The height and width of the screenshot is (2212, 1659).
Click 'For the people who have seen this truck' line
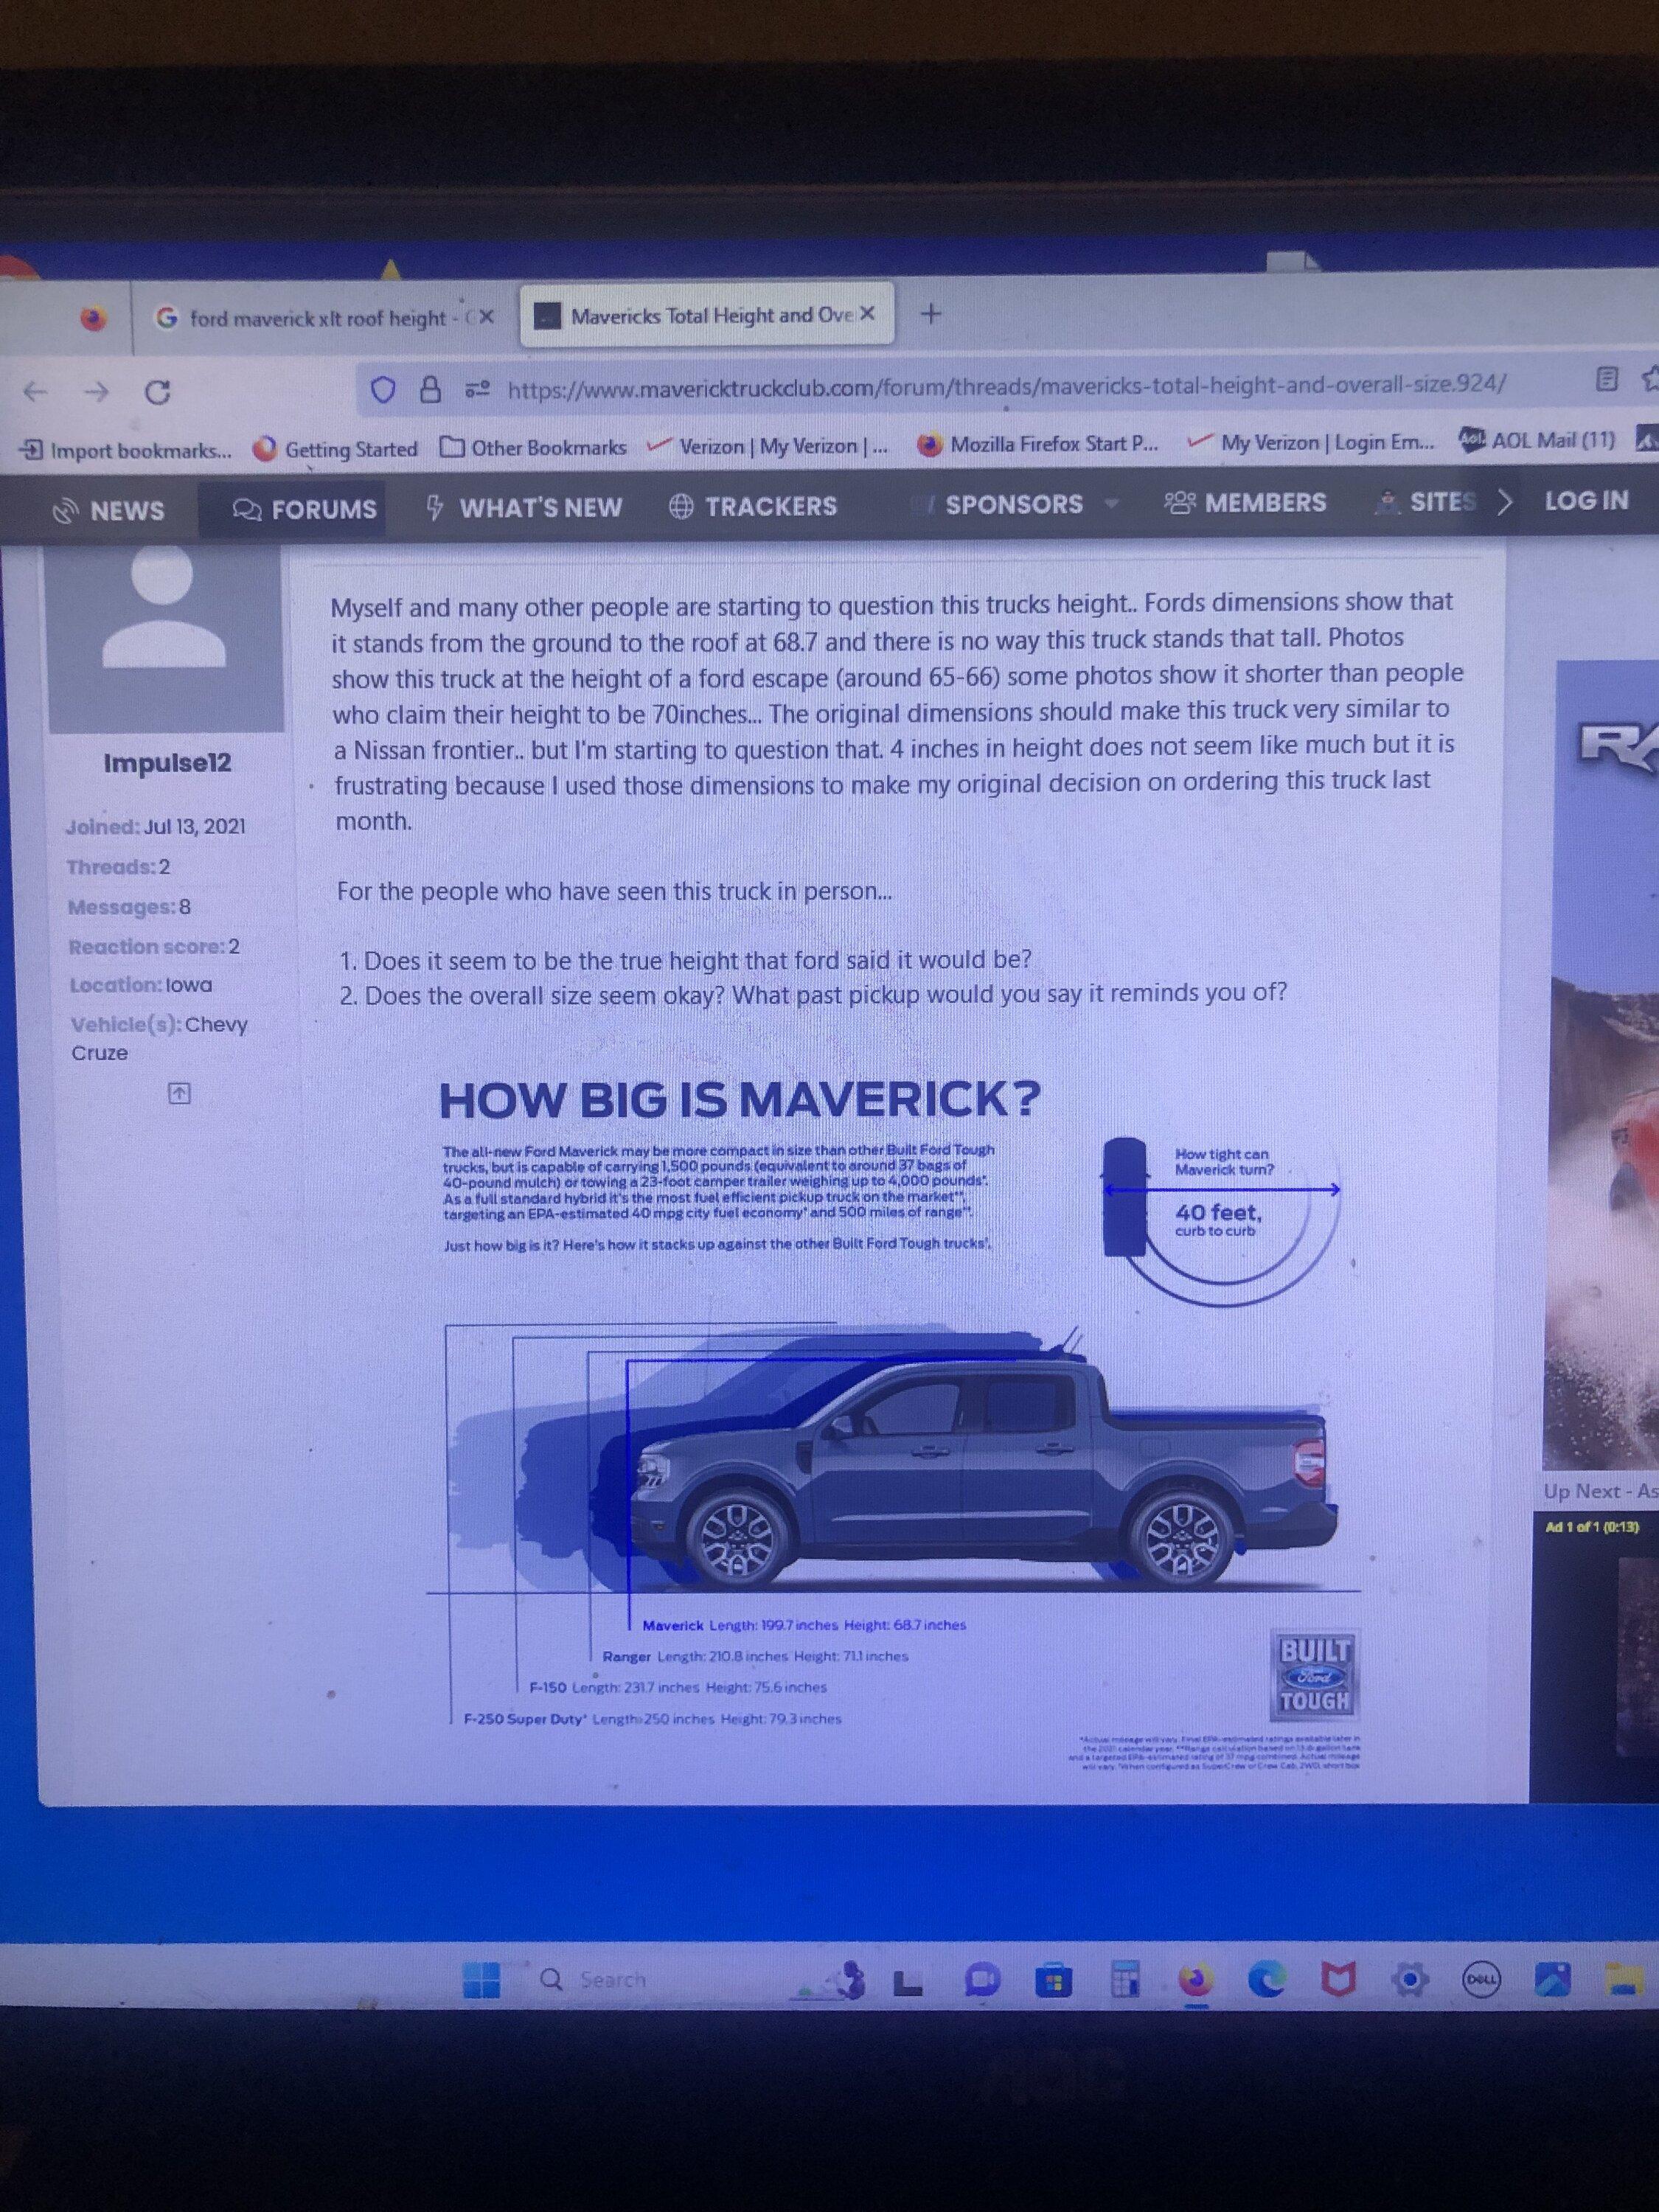(x=614, y=891)
